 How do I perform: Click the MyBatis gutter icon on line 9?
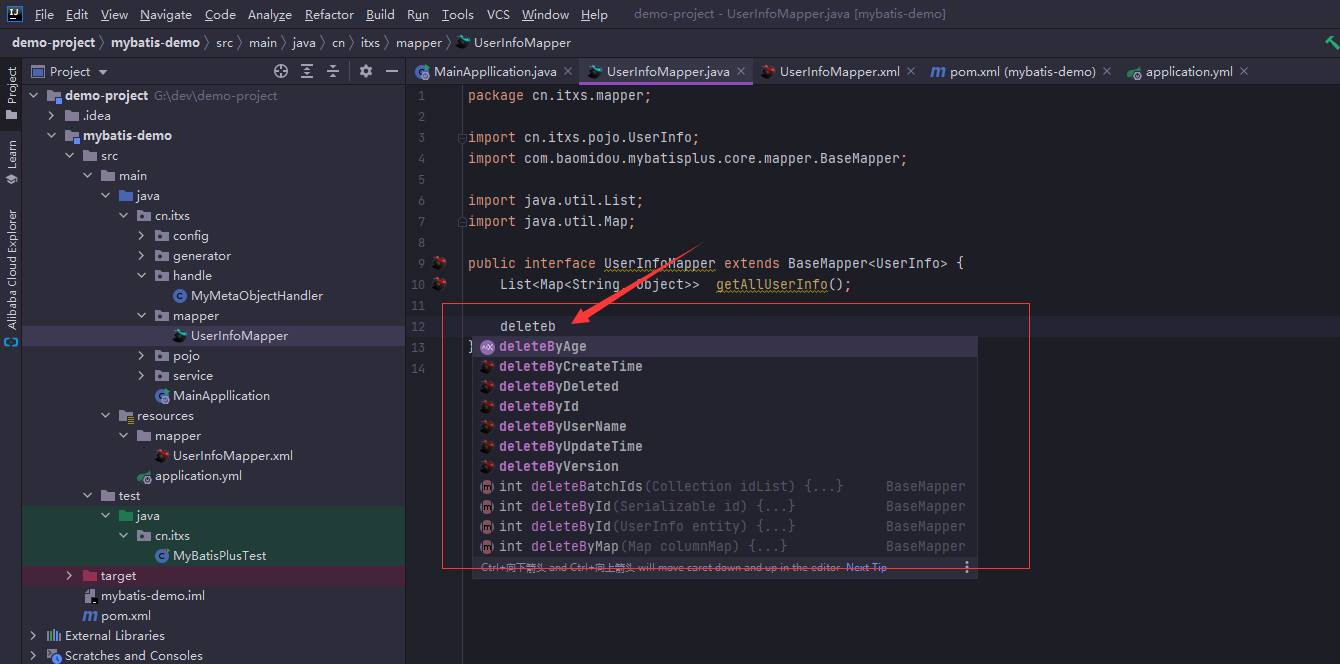pos(439,263)
